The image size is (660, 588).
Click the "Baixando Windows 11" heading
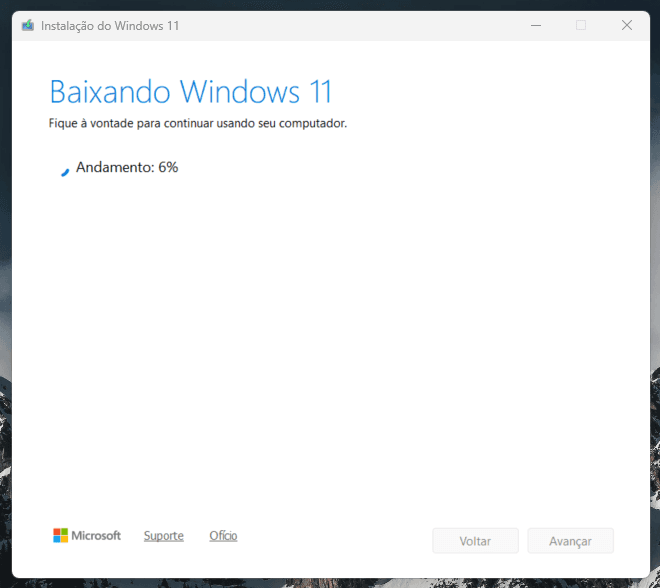(x=191, y=91)
